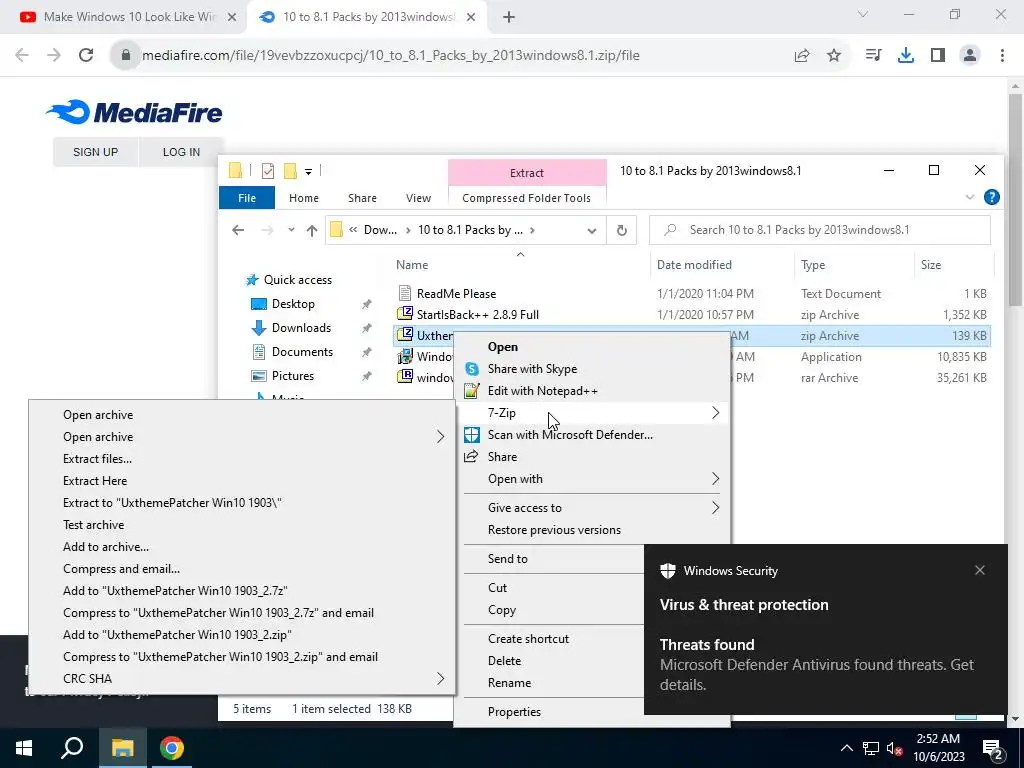Sort by the Date modified column header
This screenshot has width=1024, height=768.
point(694,264)
